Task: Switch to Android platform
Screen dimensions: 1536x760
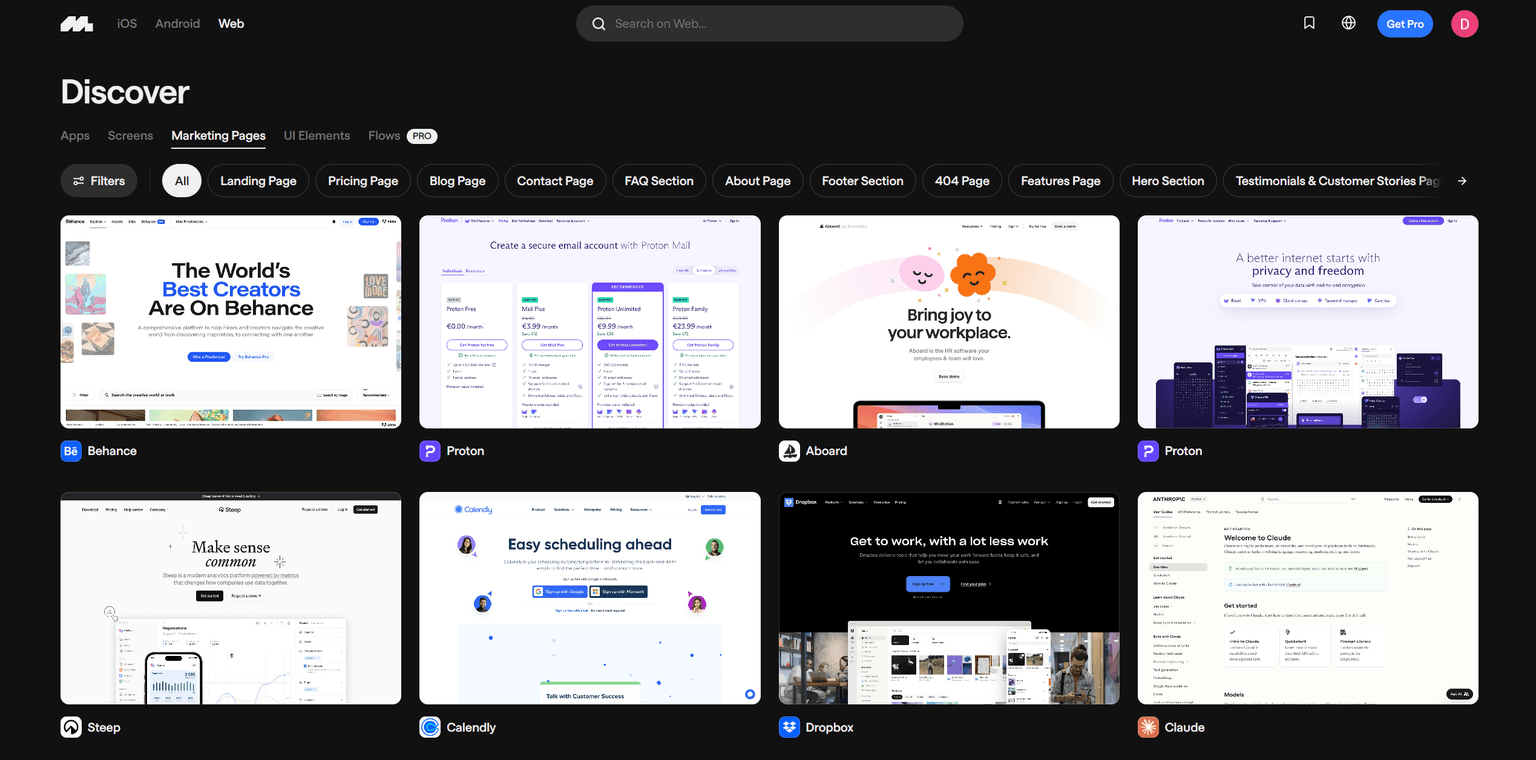Action: (177, 23)
